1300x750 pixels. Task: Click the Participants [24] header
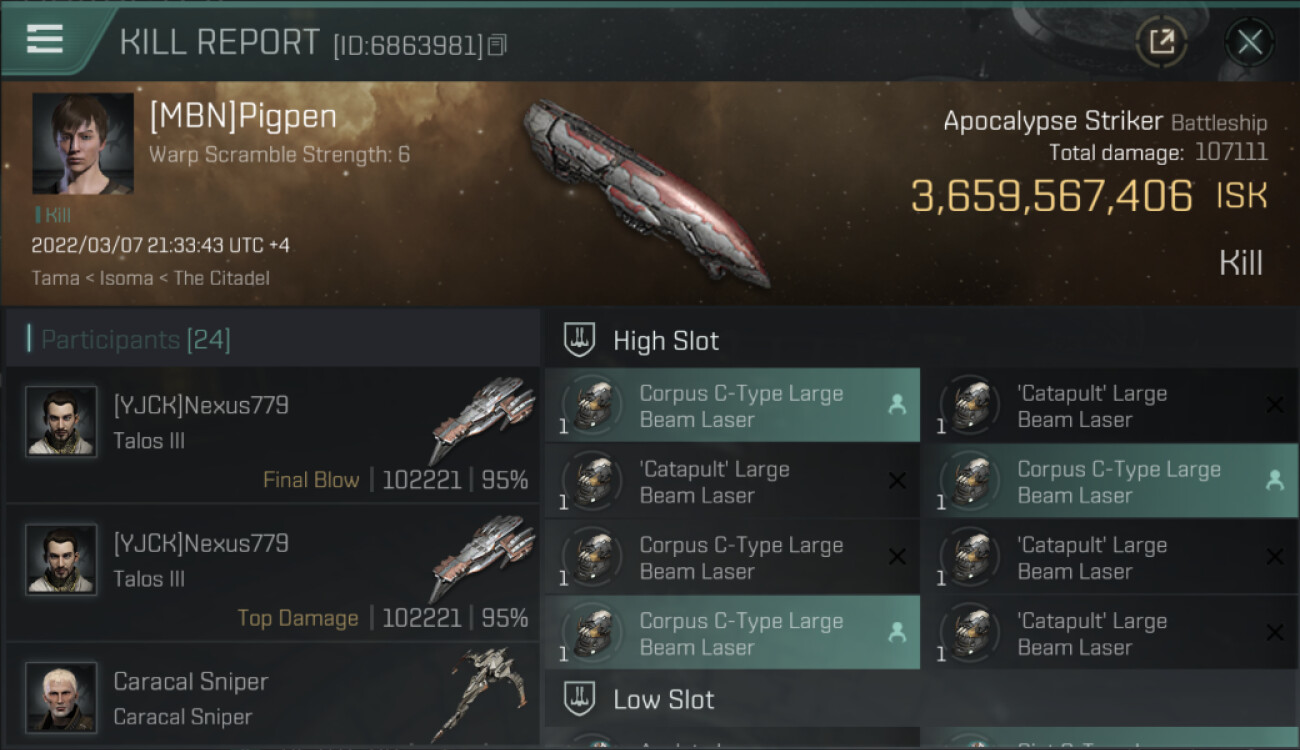pyautogui.click(x=136, y=340)
